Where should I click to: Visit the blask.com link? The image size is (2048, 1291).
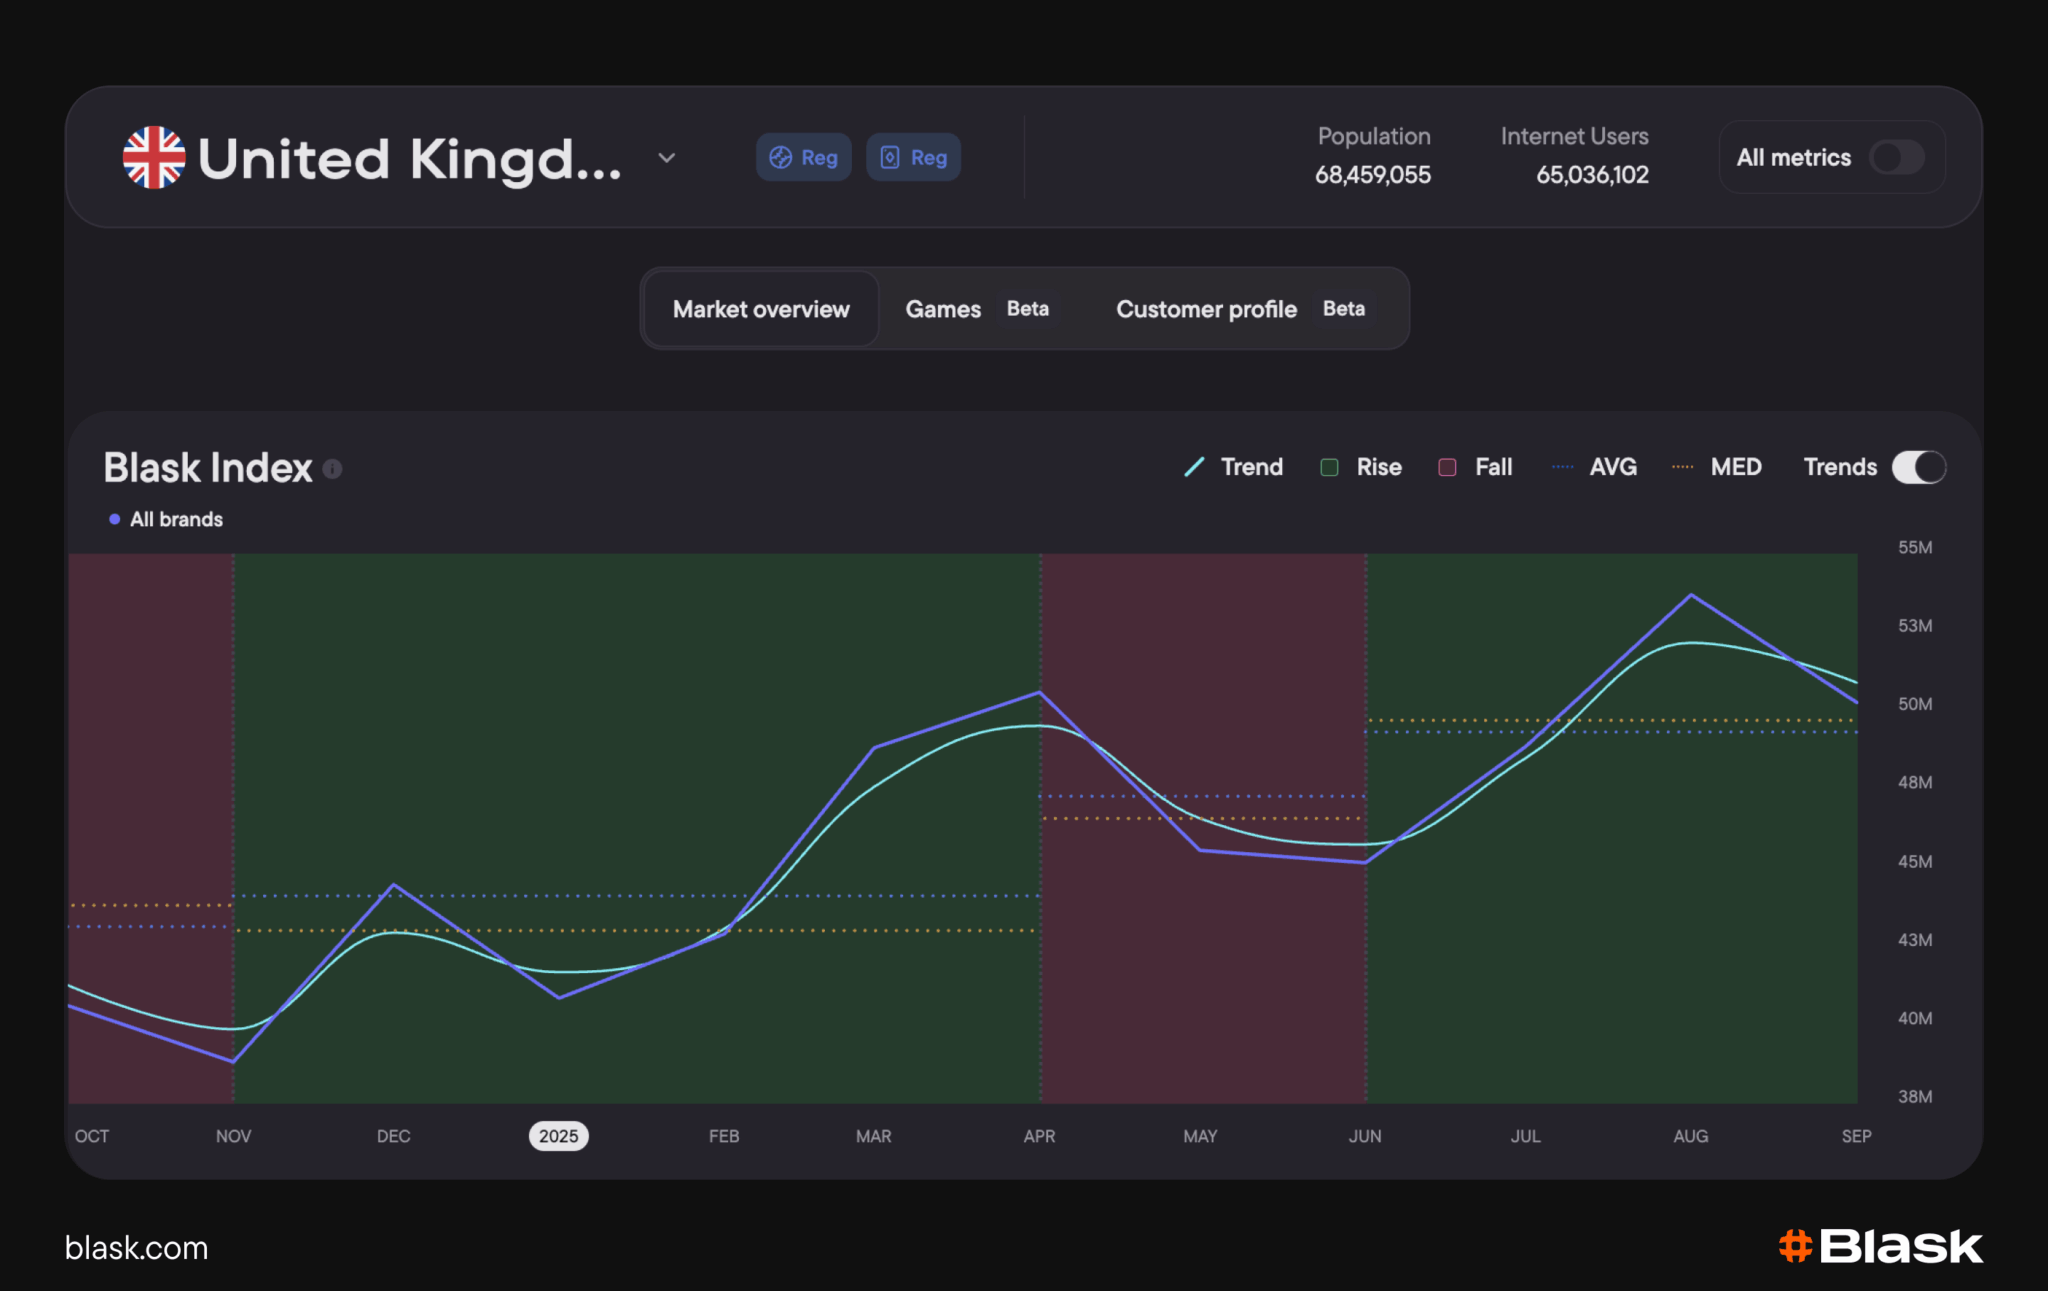137,1248
